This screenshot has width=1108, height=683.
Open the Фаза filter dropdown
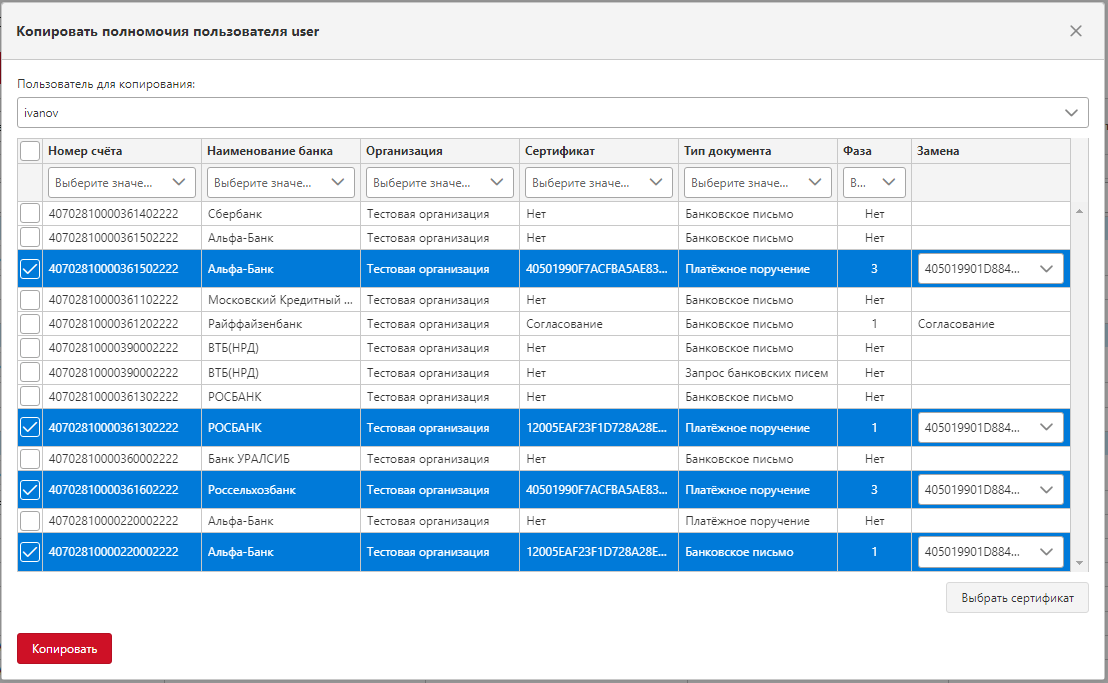(x=875, y=183)
